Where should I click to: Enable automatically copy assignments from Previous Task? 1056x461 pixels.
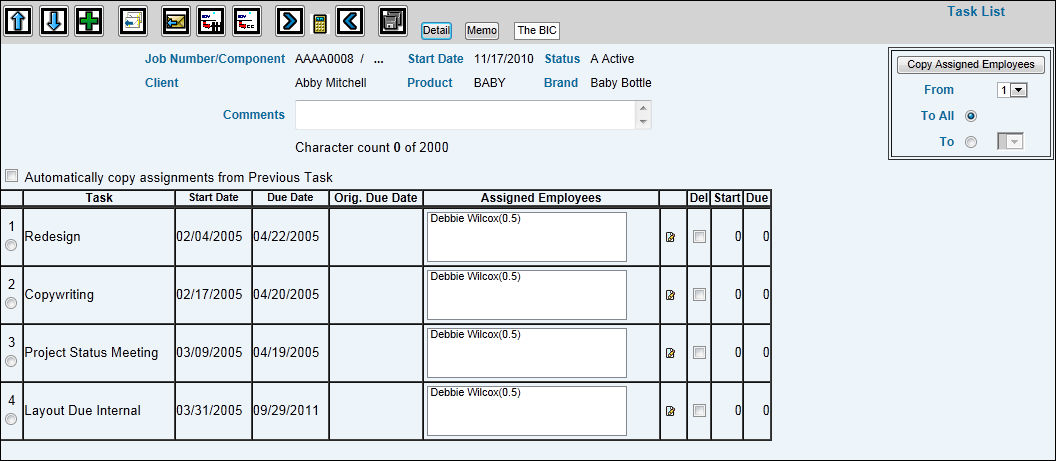11,176
